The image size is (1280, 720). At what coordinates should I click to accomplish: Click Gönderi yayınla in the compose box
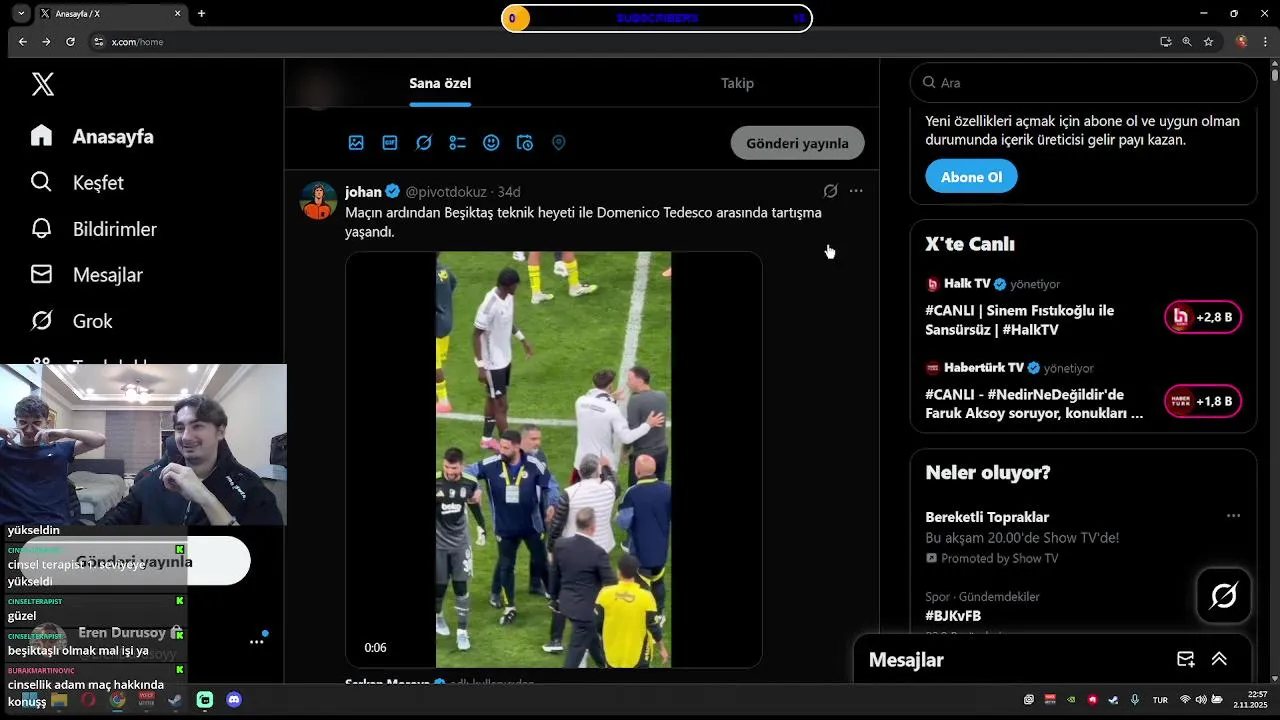pyautogui.click(x=797, y=143)
